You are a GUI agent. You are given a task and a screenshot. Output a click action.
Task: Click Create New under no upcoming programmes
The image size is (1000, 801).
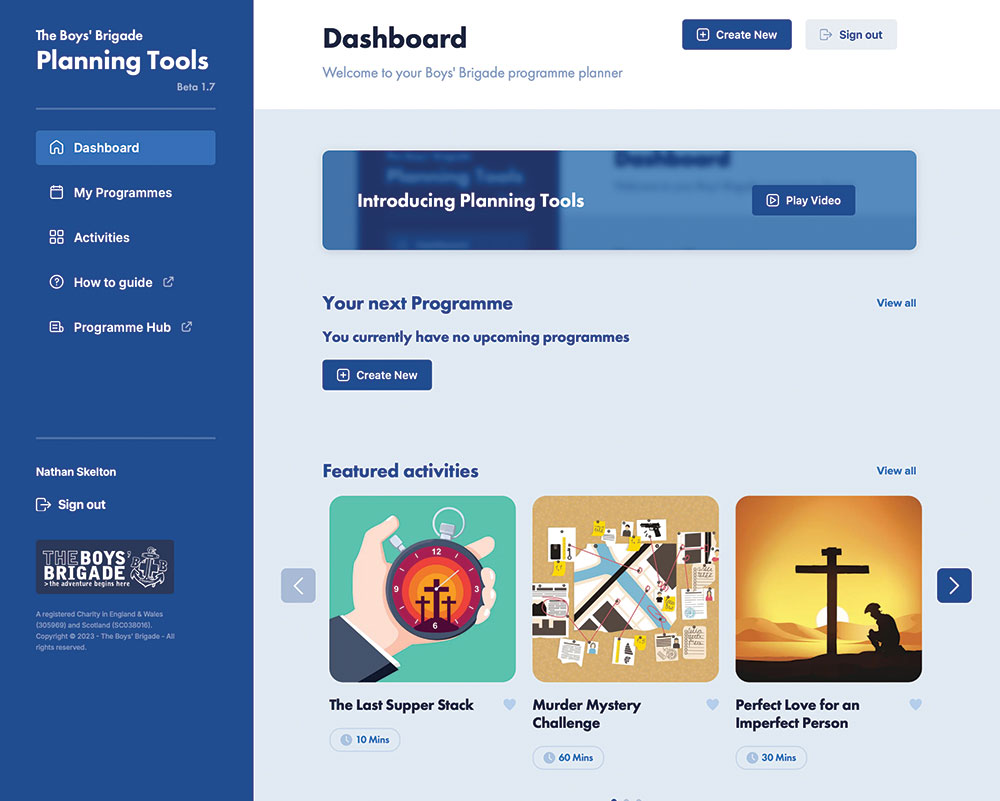point(377,375)
